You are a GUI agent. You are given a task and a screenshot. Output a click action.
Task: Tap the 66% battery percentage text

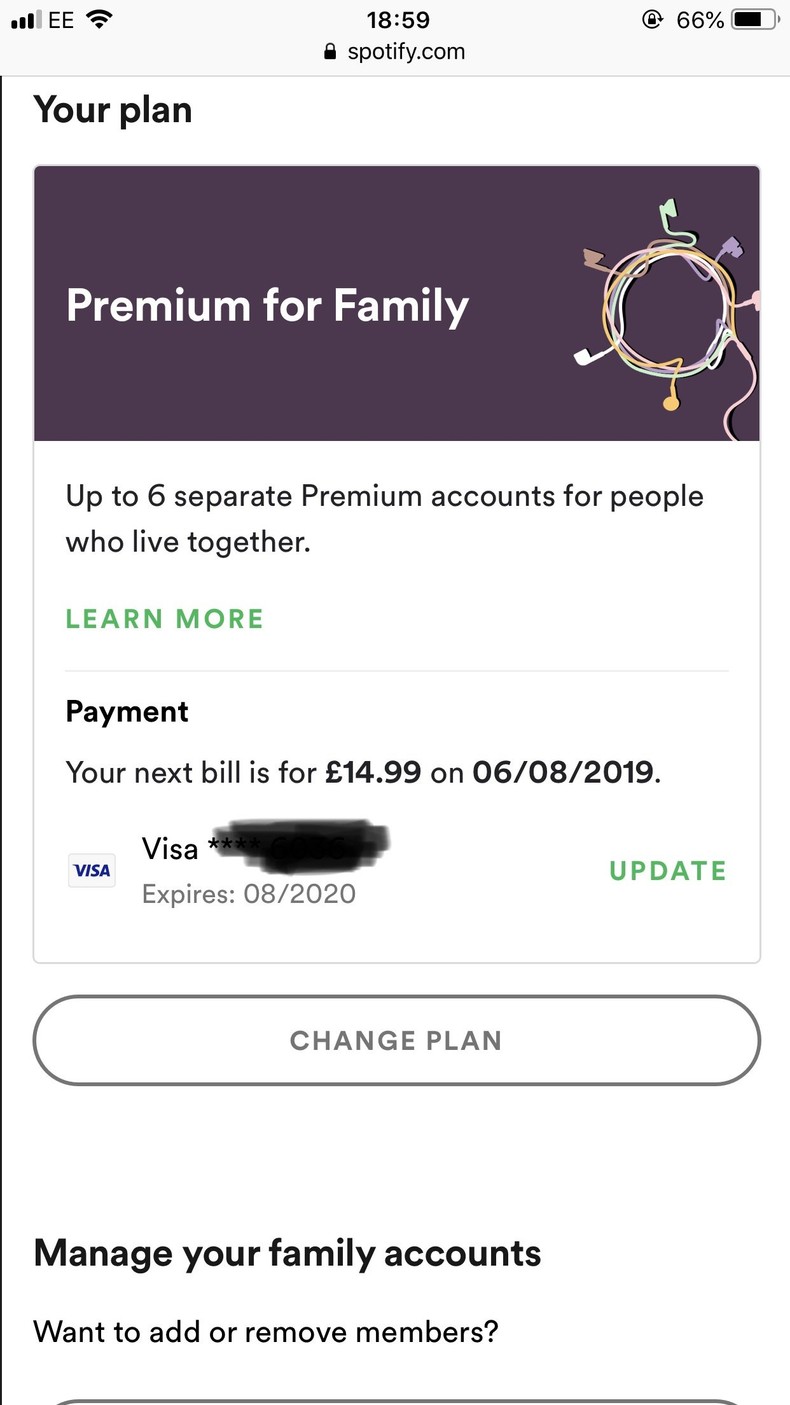point(700,20)
